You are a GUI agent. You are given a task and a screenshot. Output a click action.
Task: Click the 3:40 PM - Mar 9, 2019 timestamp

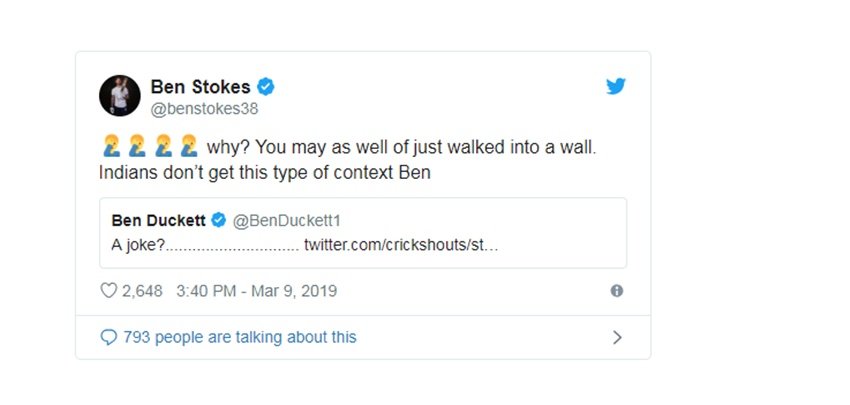point(256,291)
